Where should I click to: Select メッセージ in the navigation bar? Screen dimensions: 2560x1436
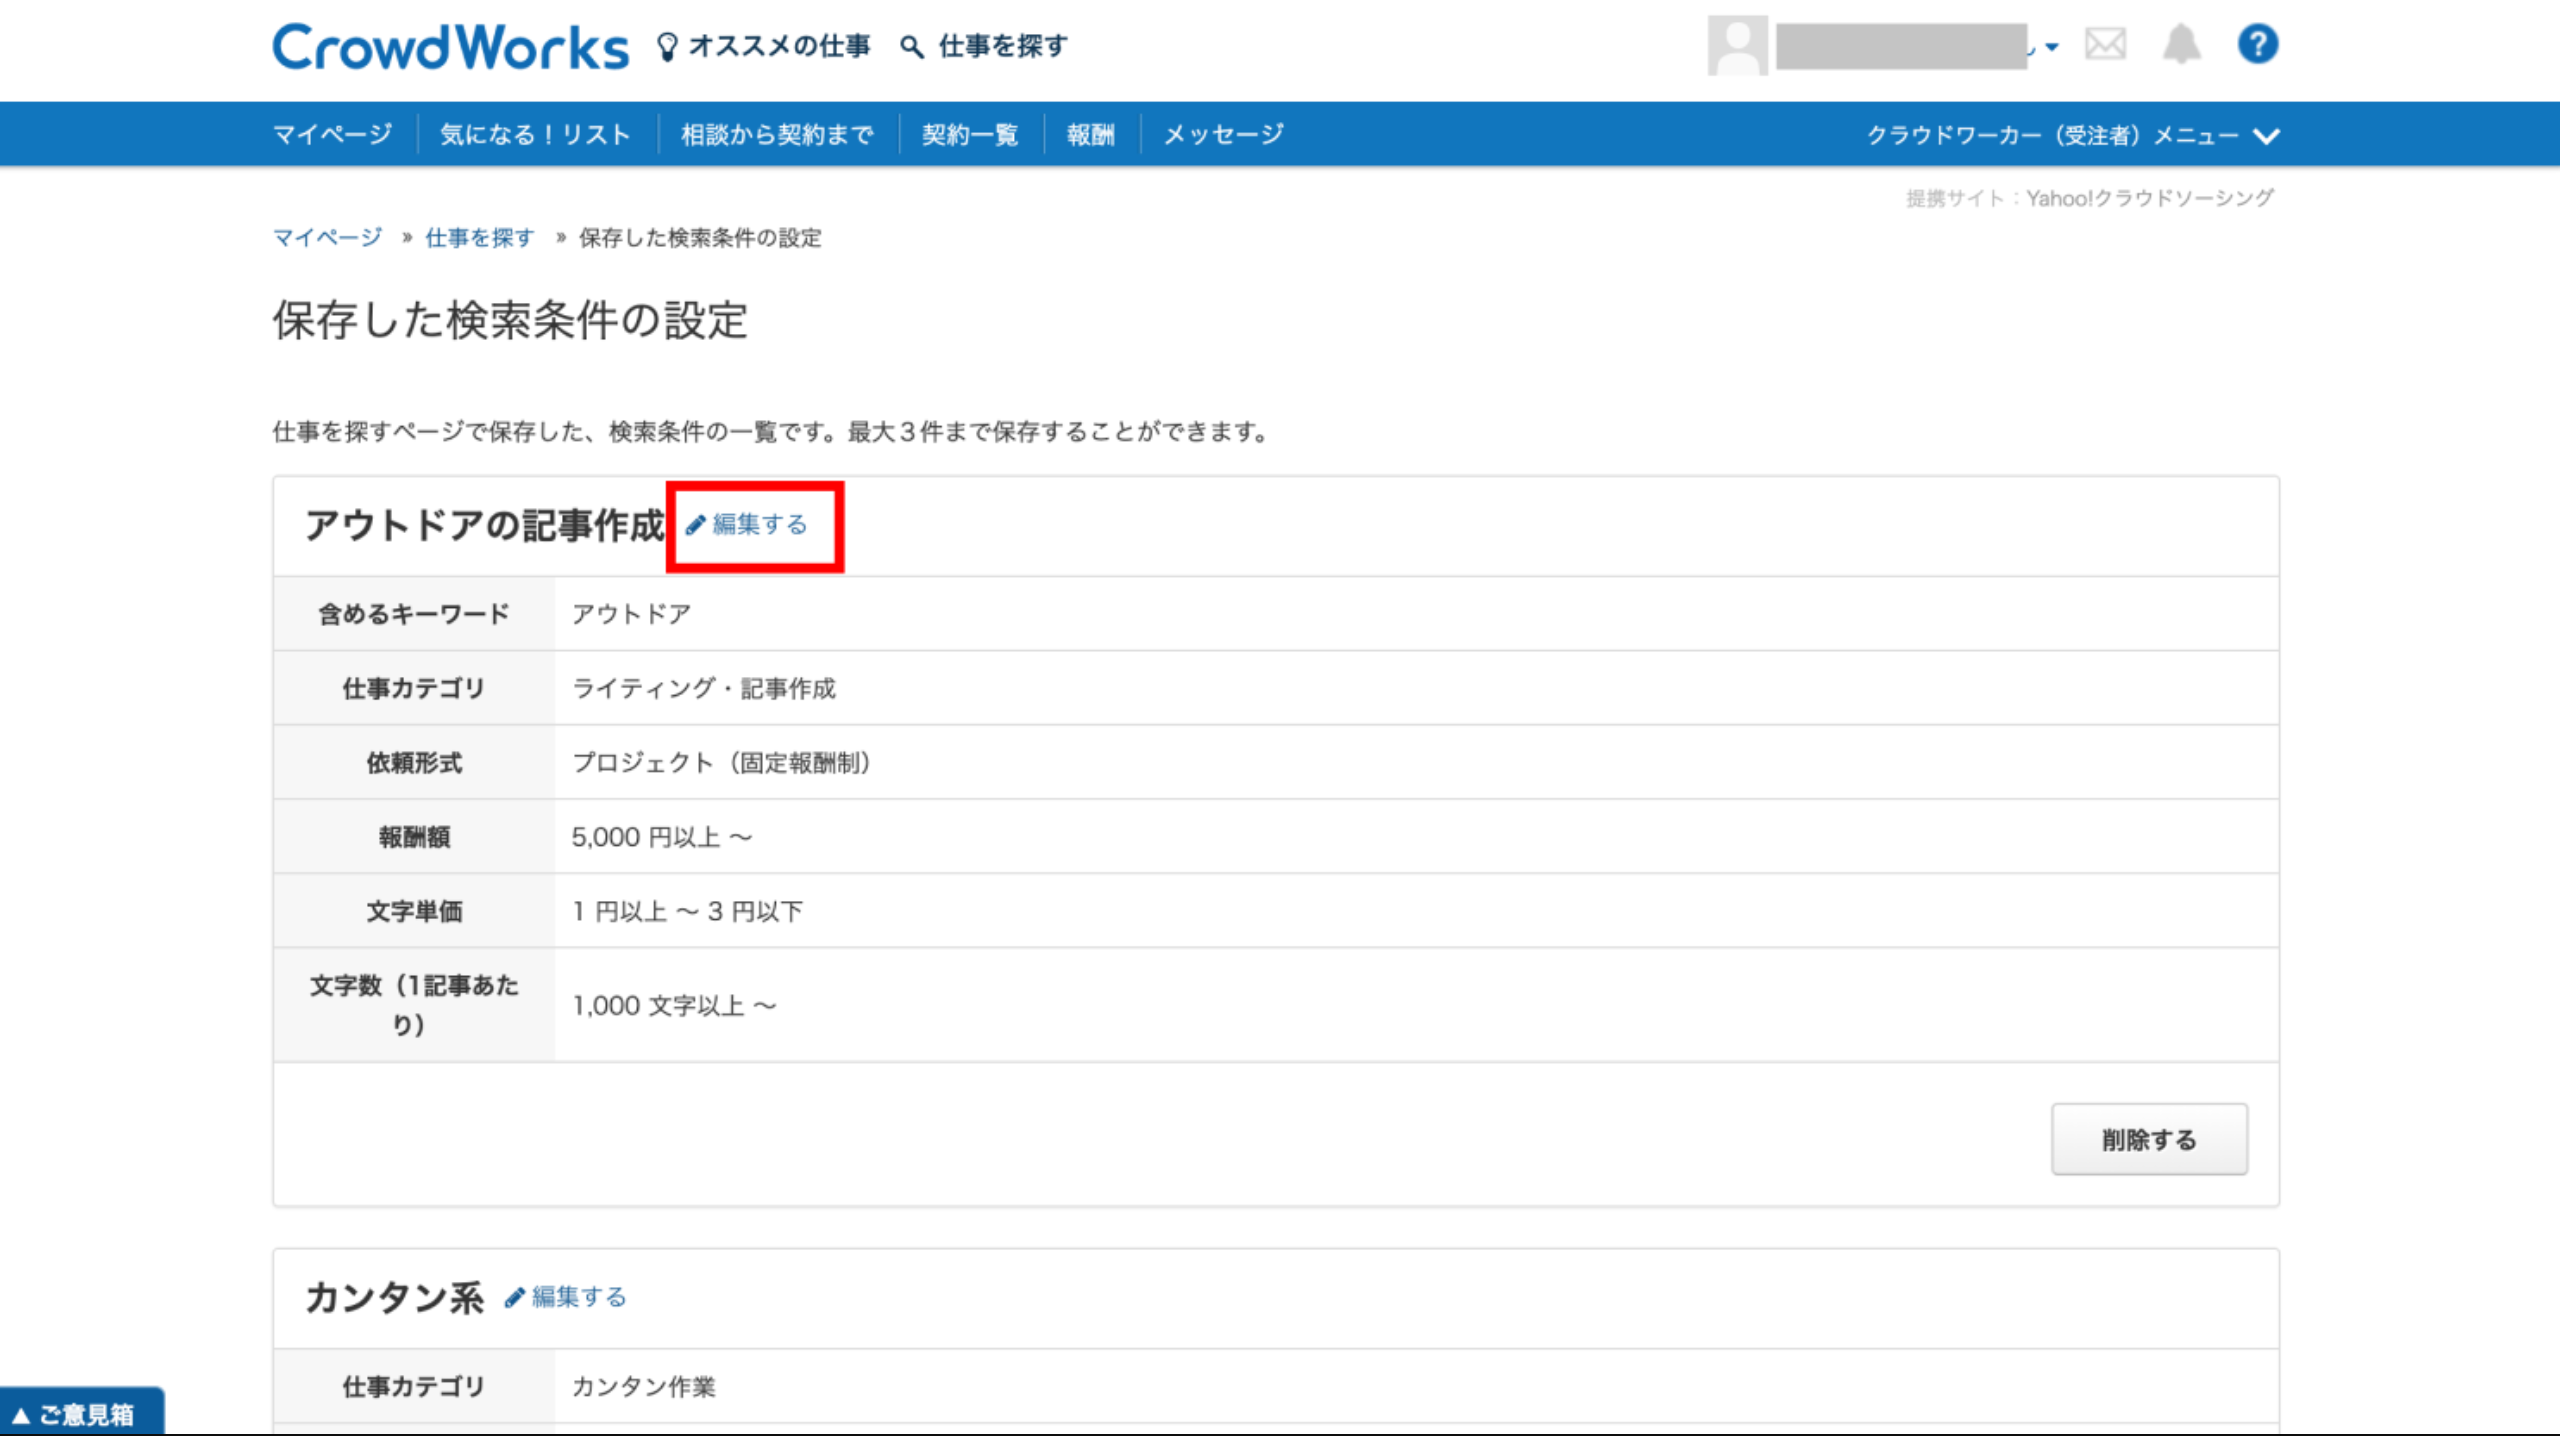coord(1223,134)
